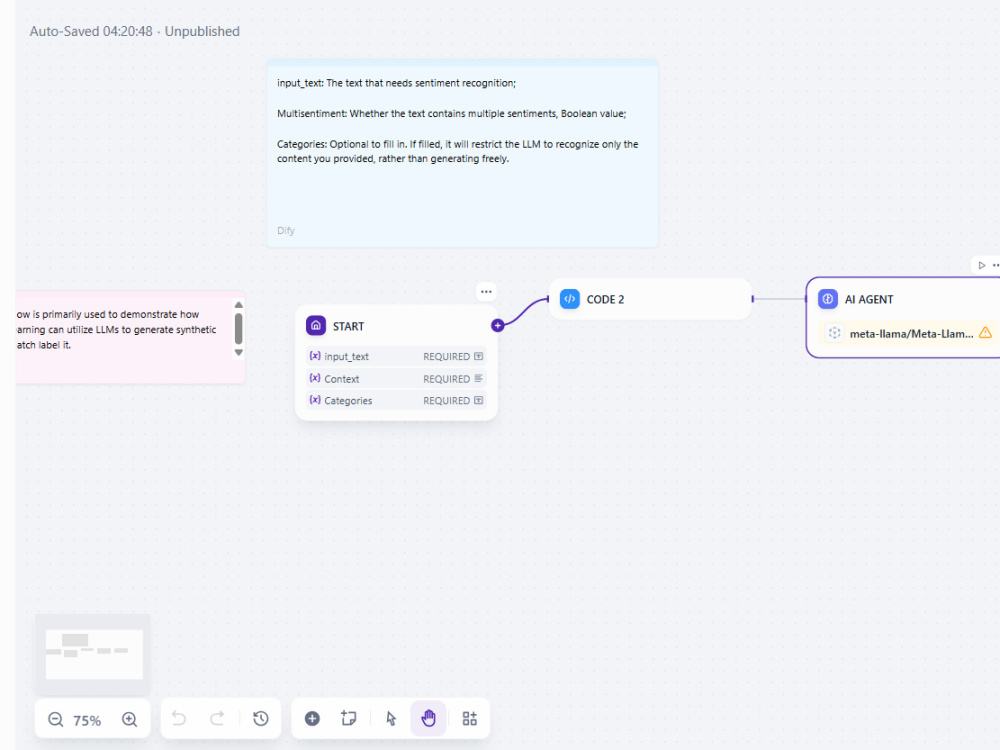Click the Multisentiment description line
This screenshot has height=750, width=1000.
[452, 114]
